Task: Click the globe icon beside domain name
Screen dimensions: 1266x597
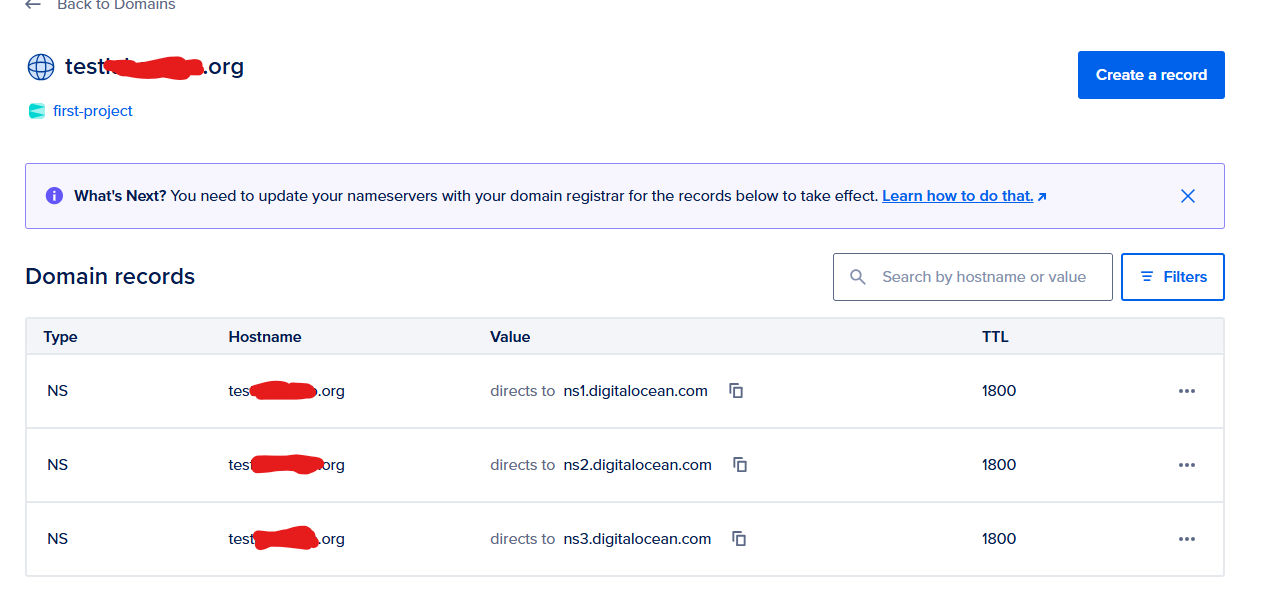Action: click(41, 67)
